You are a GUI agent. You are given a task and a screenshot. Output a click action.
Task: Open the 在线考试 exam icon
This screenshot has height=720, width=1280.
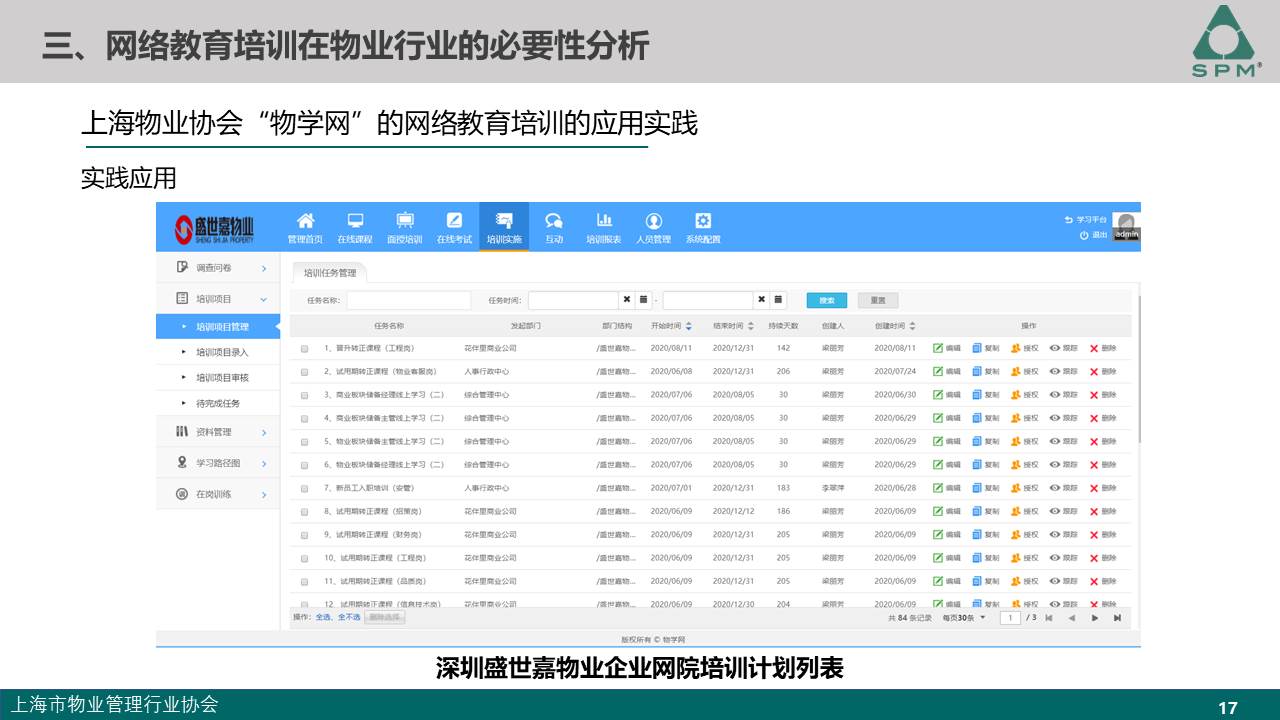tap(453, 221)
